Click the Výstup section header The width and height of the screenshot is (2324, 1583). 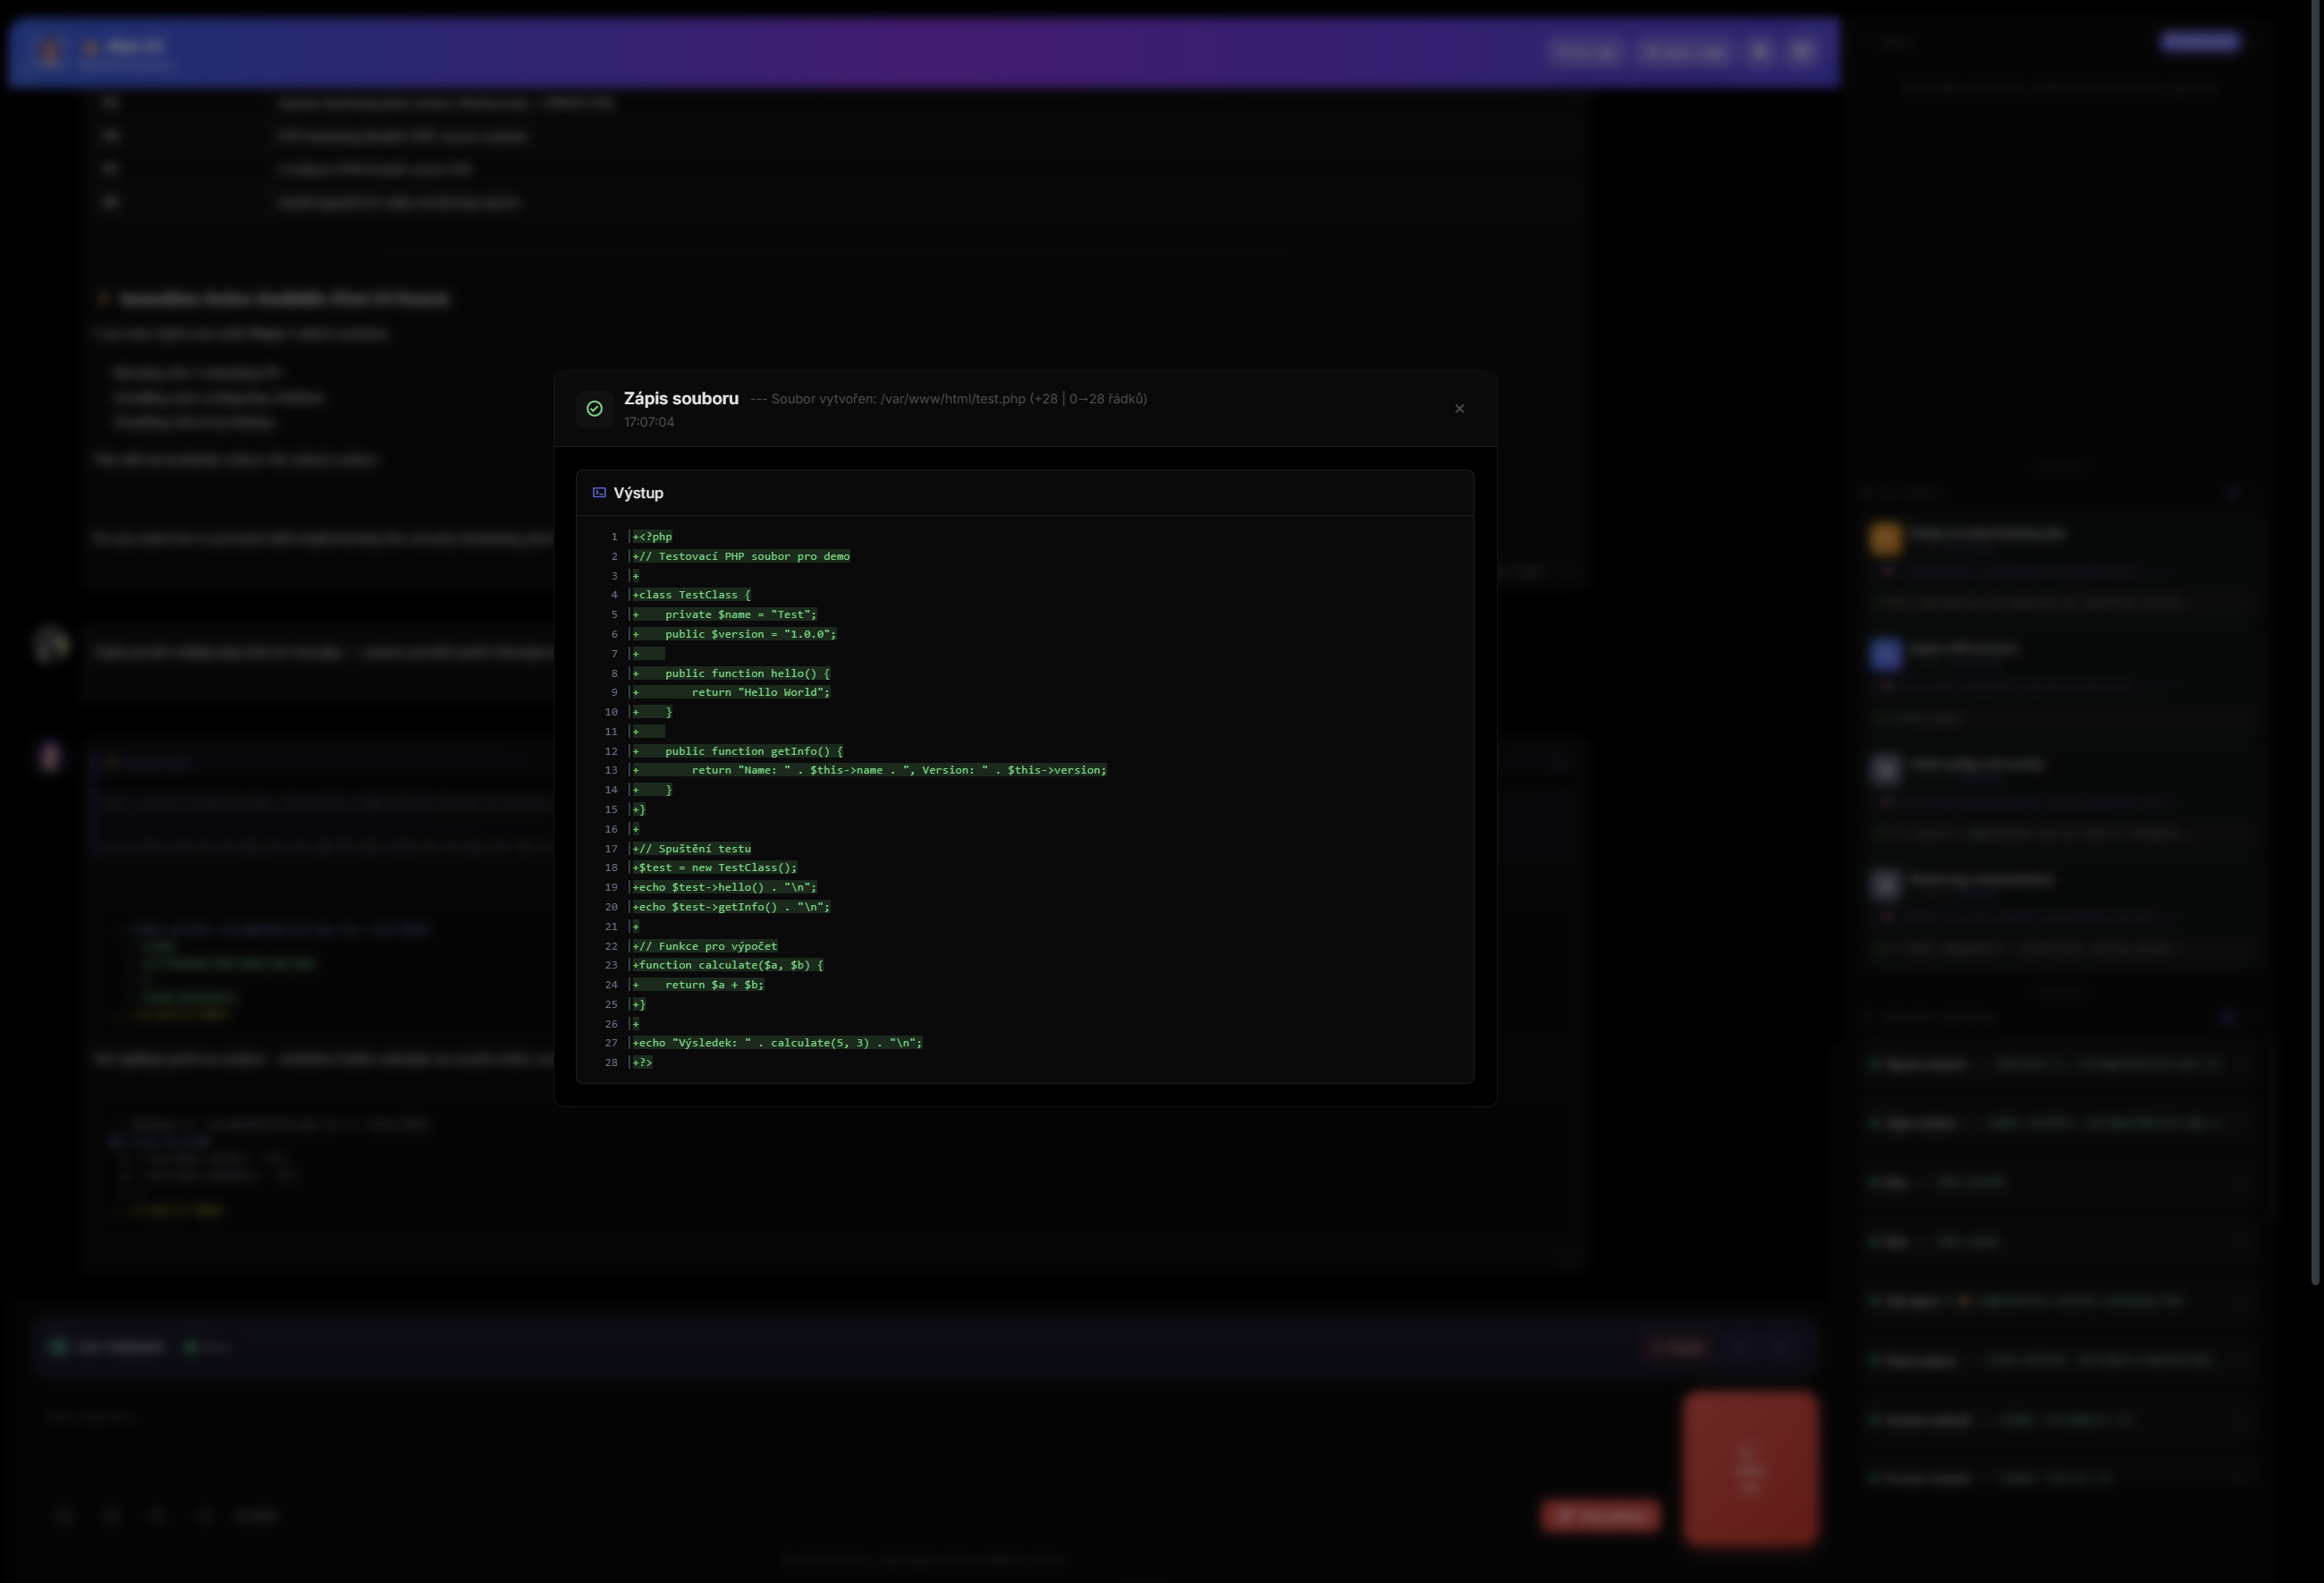(638, 492)
